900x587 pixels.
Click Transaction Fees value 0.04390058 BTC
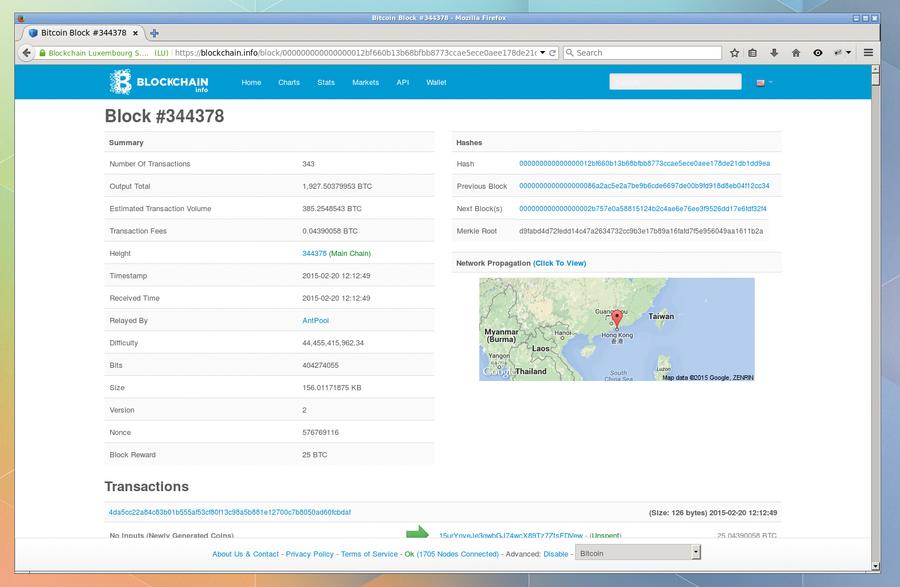tap(330, 231)
